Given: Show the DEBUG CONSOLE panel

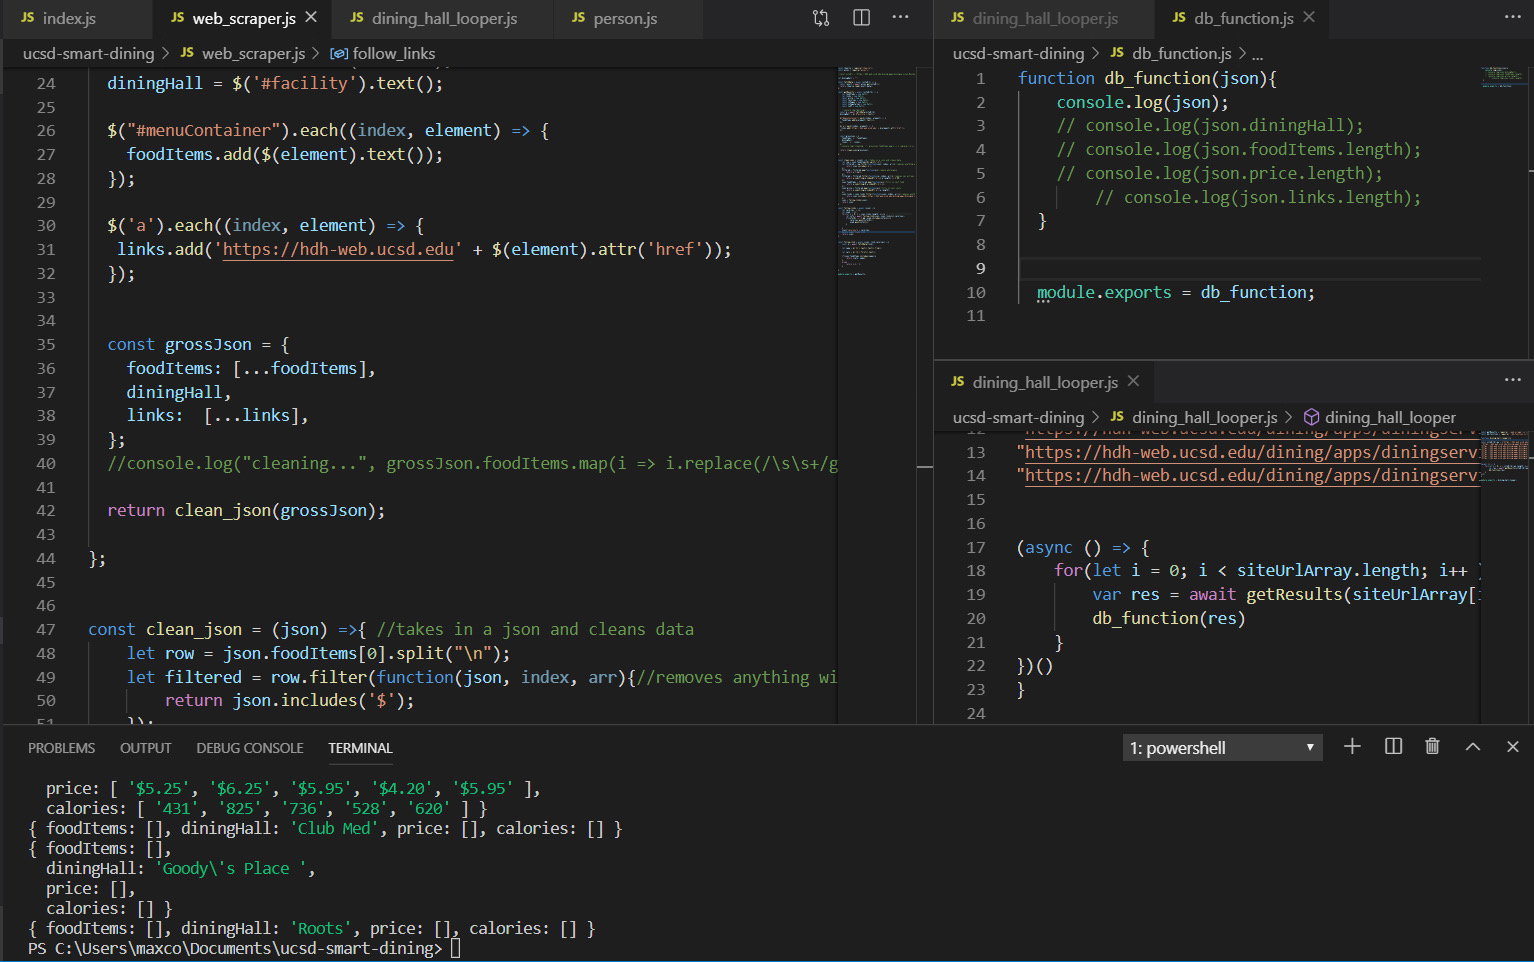Looking at the screenshot, I should (249, 748).
